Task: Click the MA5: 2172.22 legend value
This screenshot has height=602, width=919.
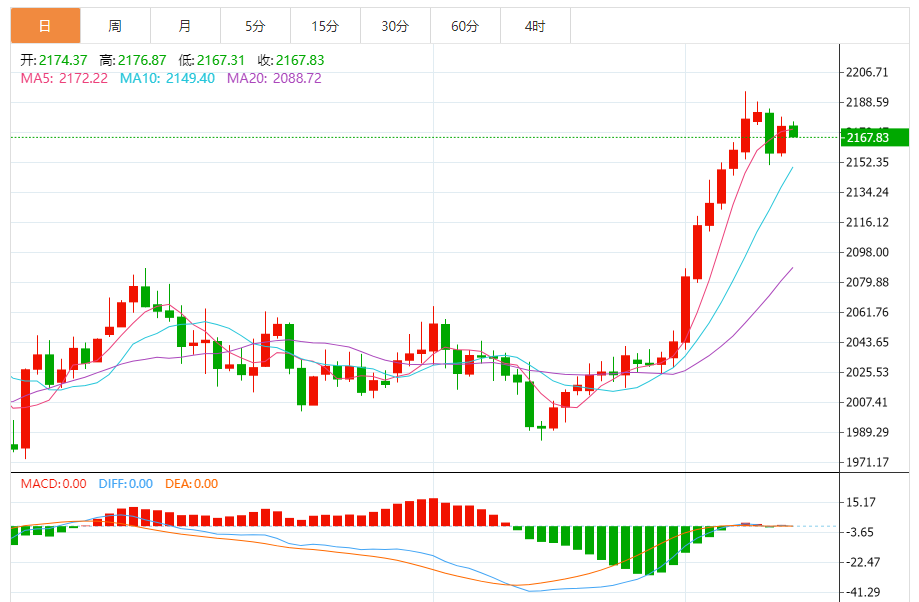Action: tap(64, 79)
